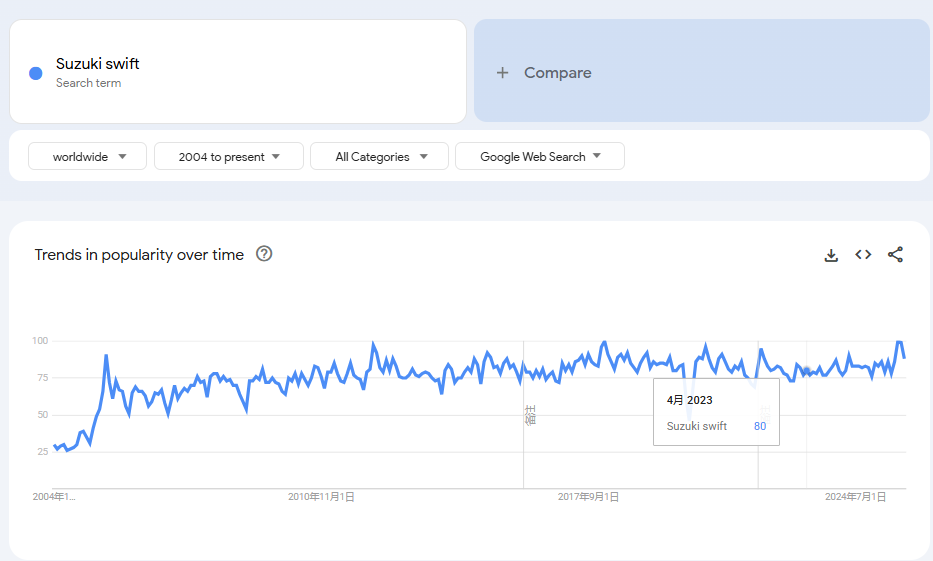Click the tooltip value 80
Screen dimensions: 933x561
pyautogui.click(x=760, y=426)
